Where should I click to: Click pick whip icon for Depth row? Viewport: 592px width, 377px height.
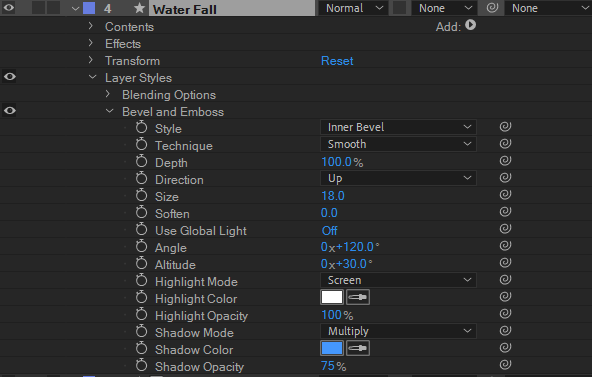[x=505, y=161]
